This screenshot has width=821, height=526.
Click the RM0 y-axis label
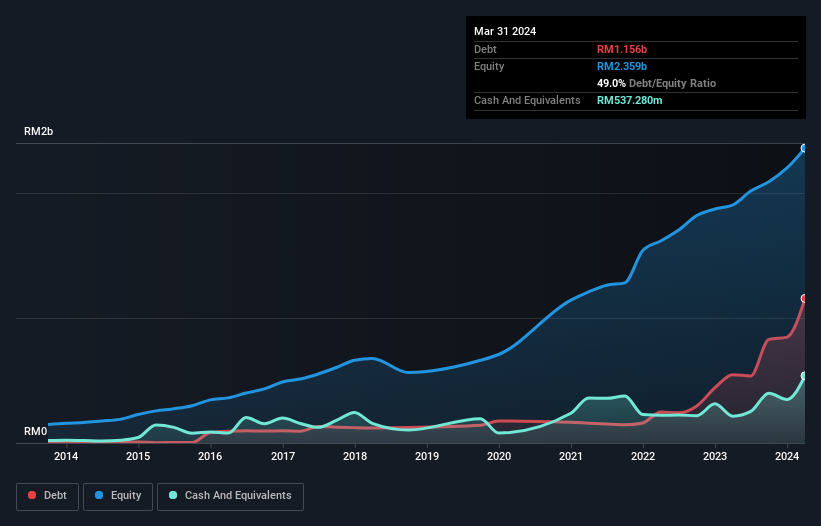[x=36, y=431]
